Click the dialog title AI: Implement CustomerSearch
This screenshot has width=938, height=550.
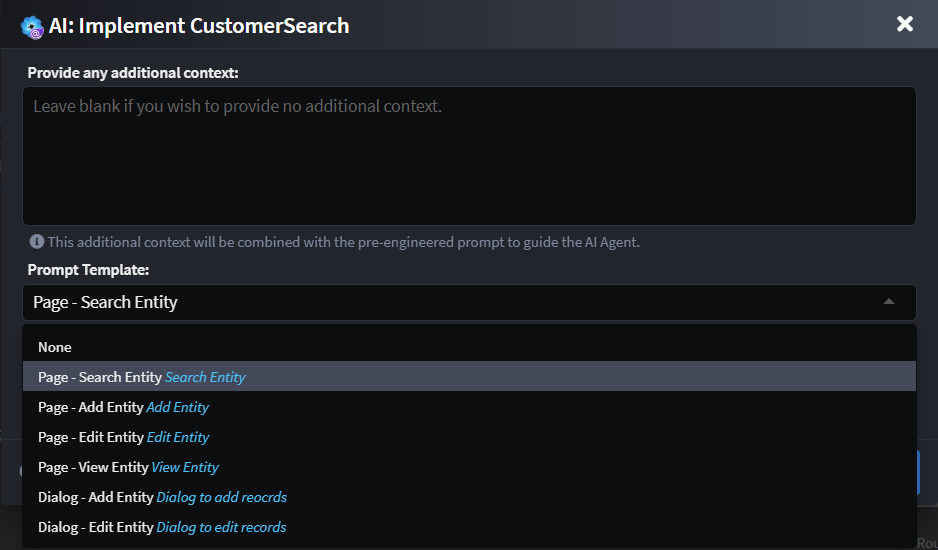[x=199, y=26]
